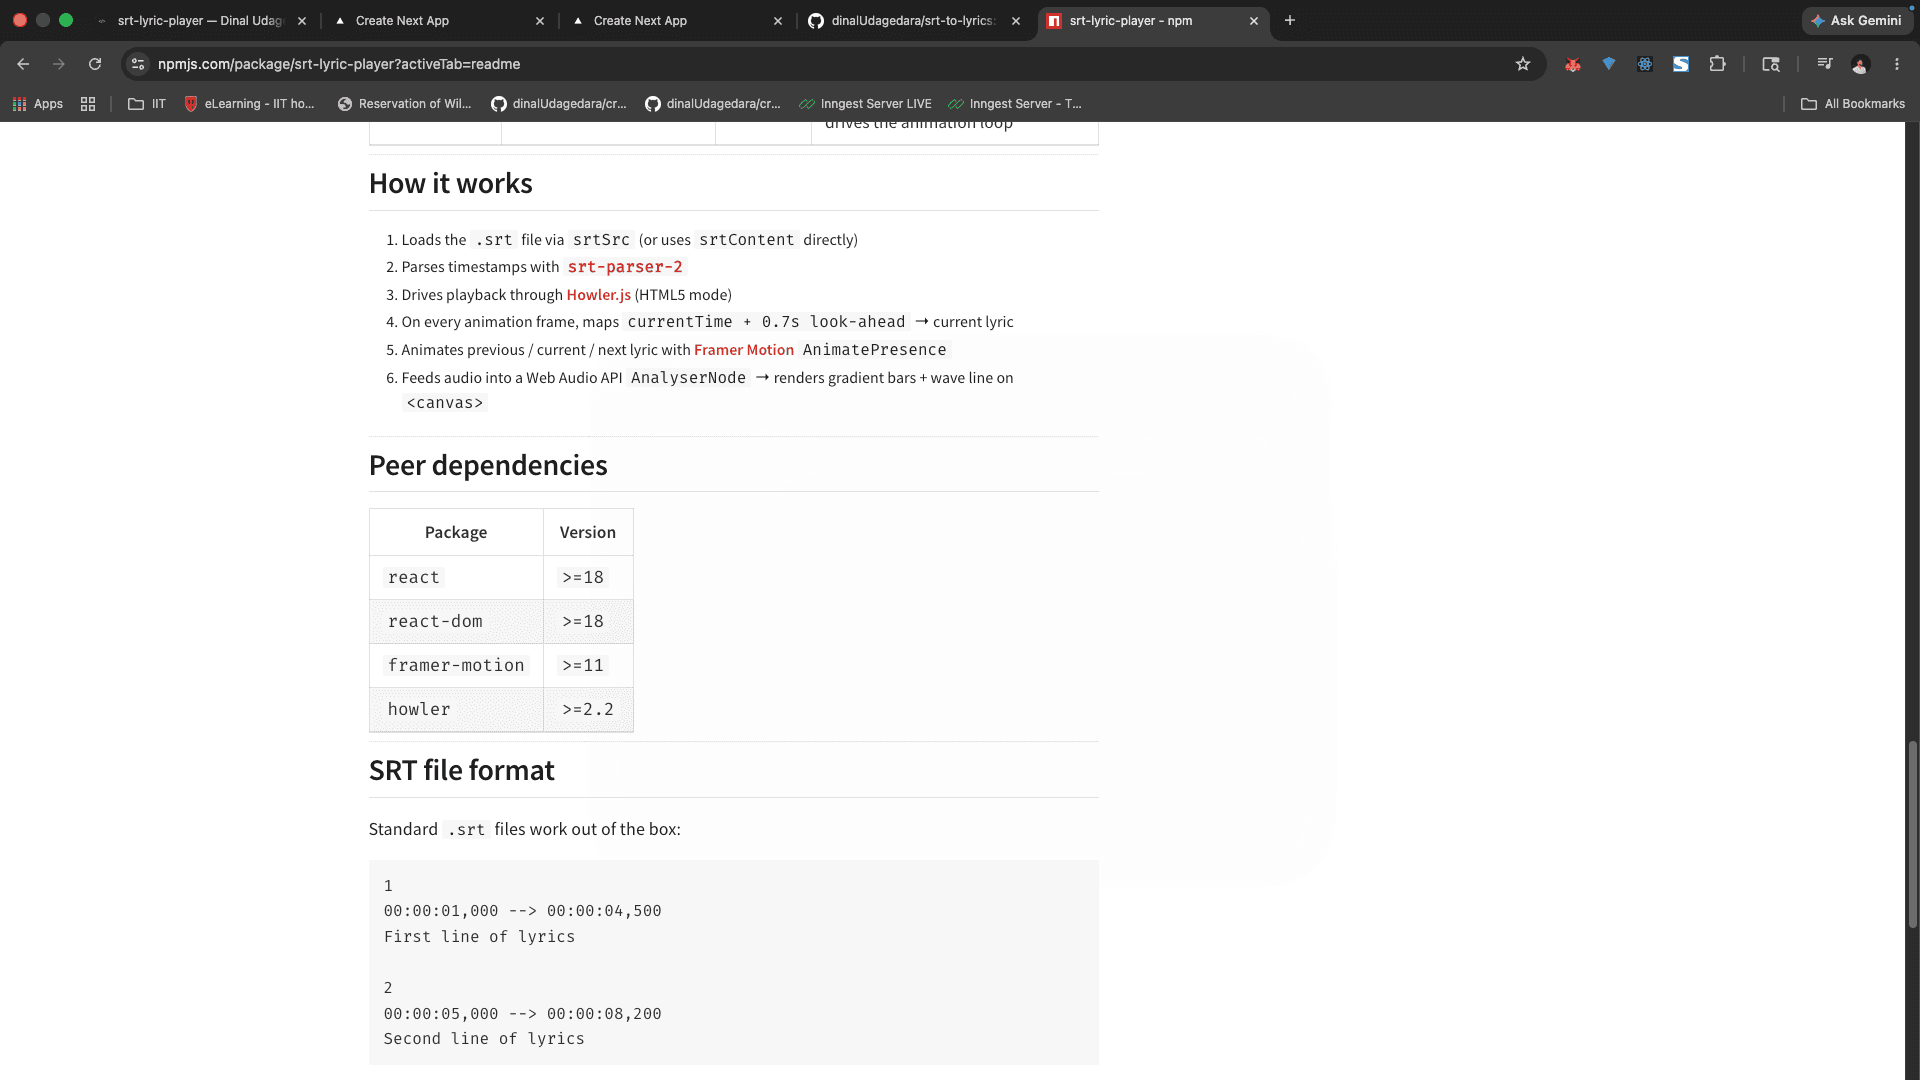Click the 'srtSrc' code text
Image resolution: width=1920 pixels, height=1080 pixels.
pos(601,240)
